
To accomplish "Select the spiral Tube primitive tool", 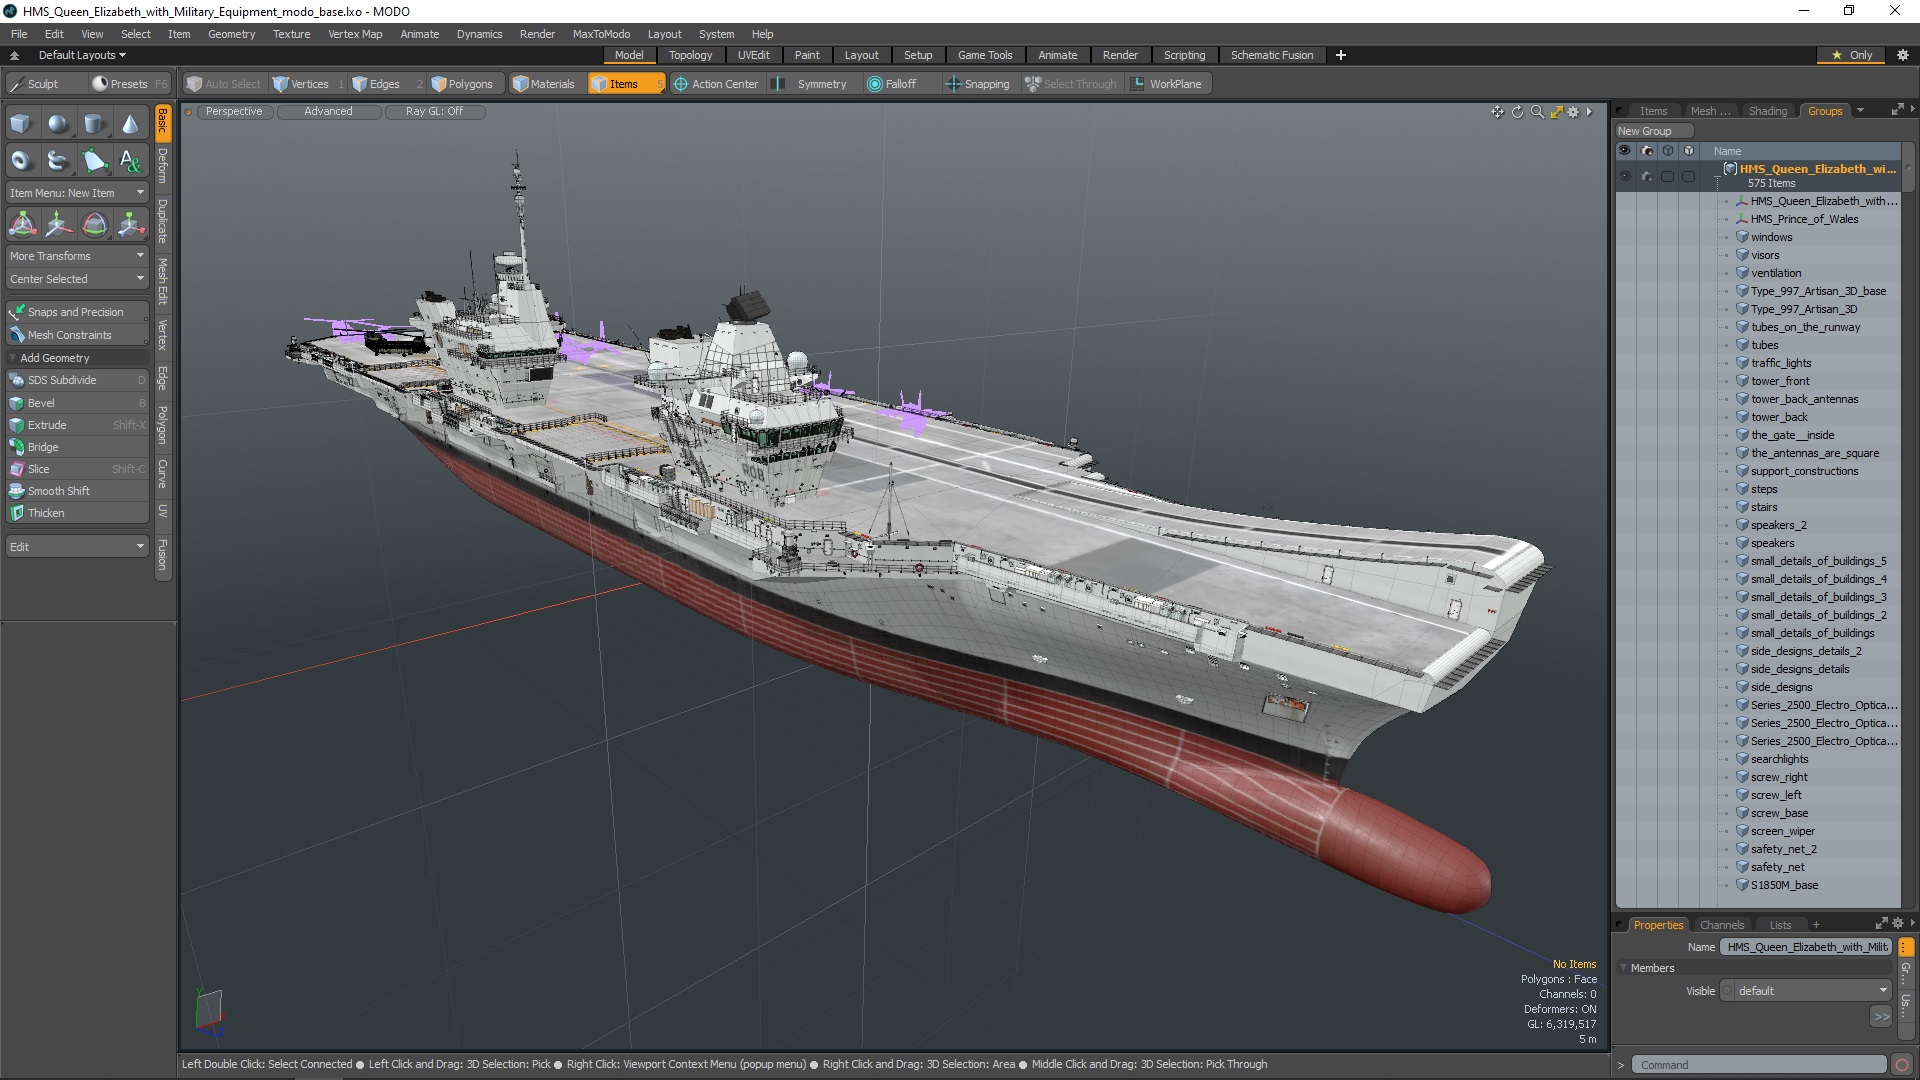I will pyautogui.click(x=58, y=160).
